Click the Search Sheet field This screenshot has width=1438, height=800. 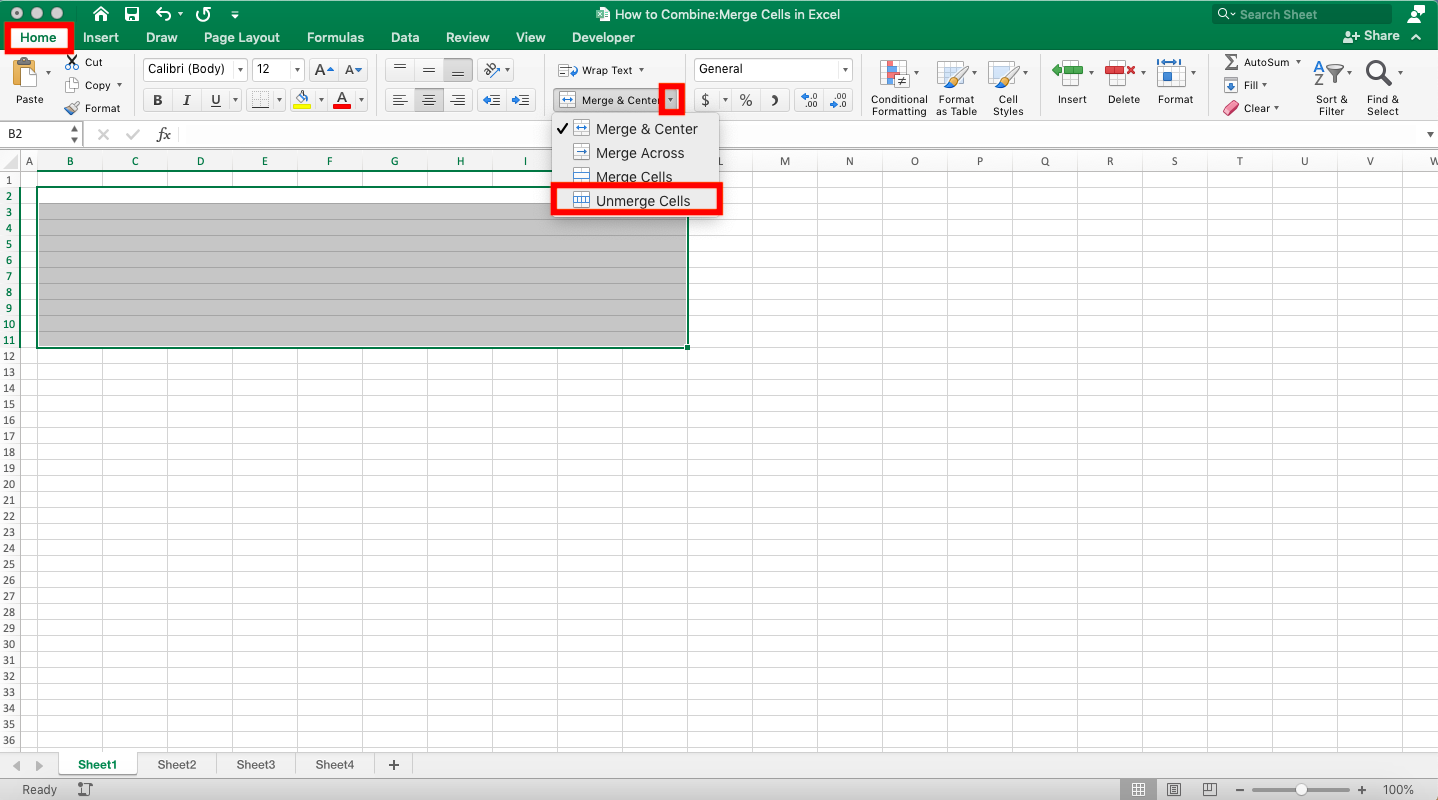point(1303,14)
